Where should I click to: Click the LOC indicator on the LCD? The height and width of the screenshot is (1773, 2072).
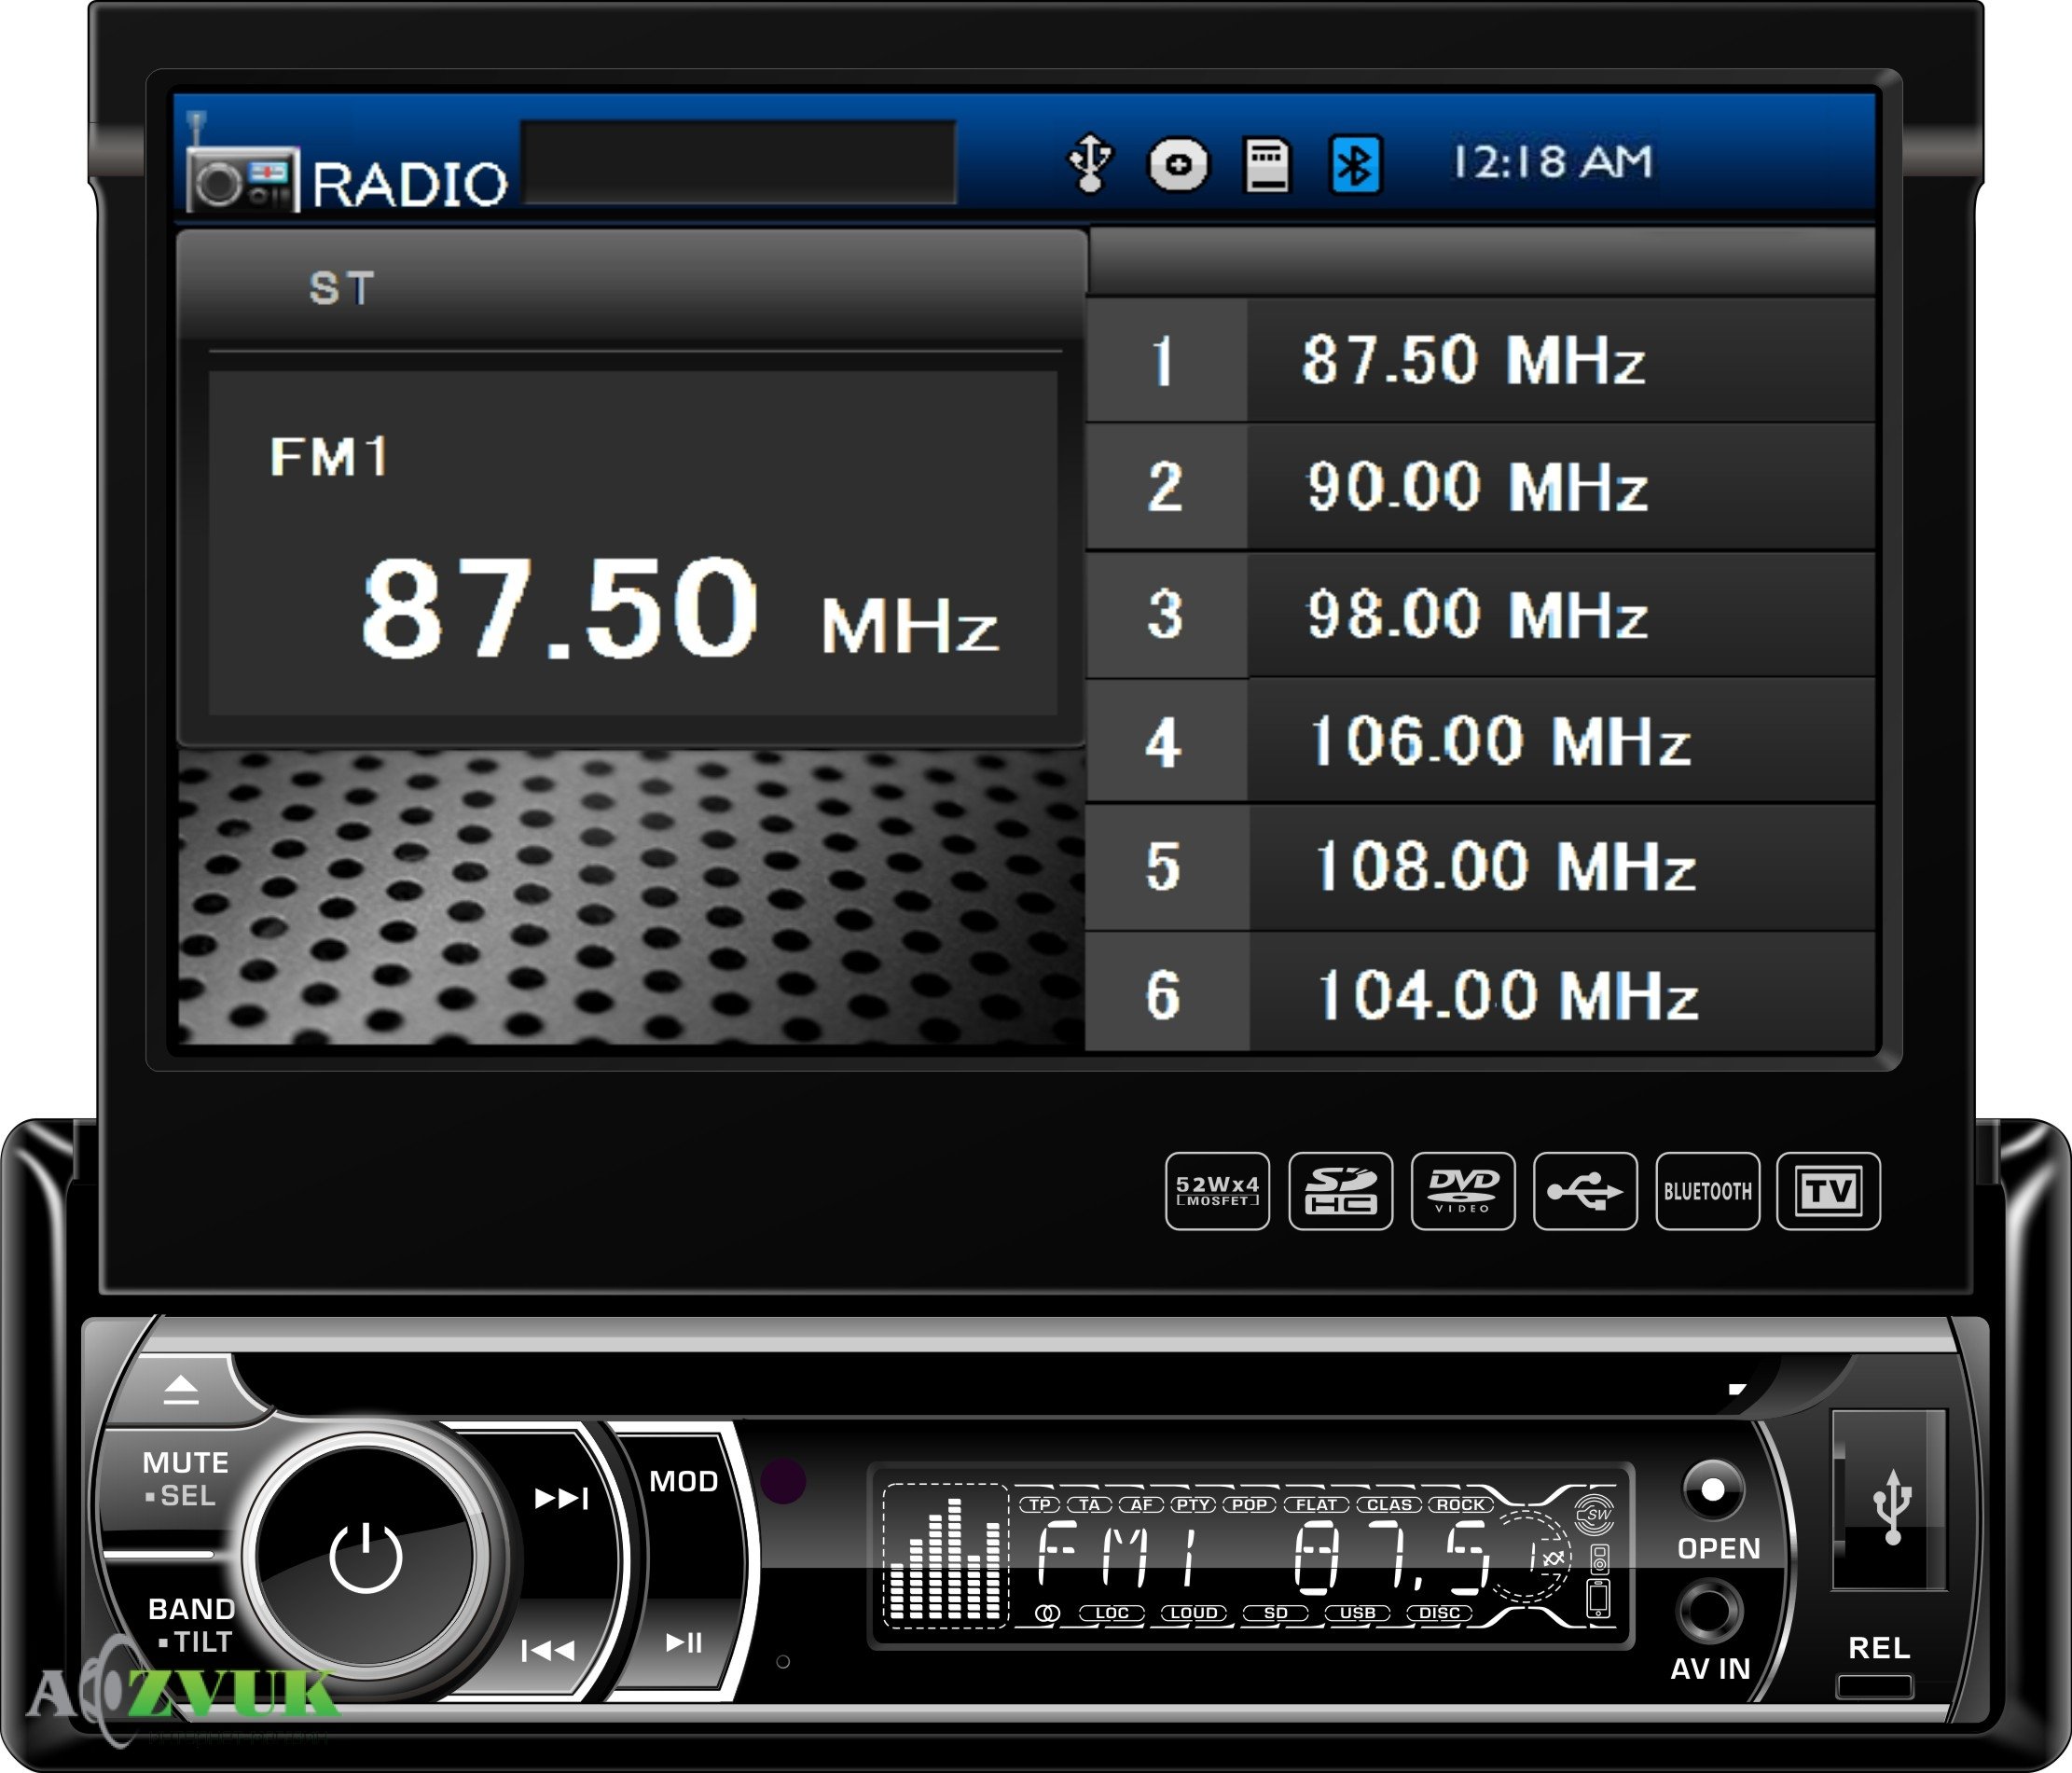(x=1111, y=1613)
